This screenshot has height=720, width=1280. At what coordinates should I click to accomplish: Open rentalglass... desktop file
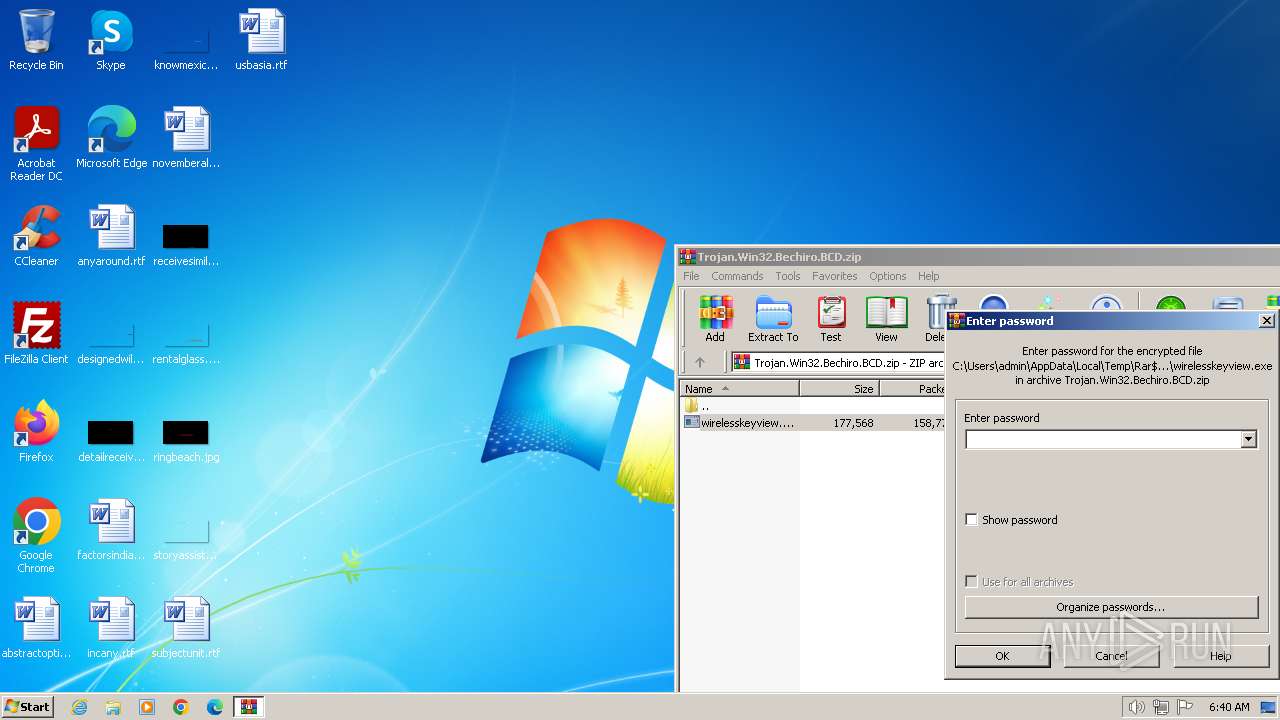[x=186, y=340]
